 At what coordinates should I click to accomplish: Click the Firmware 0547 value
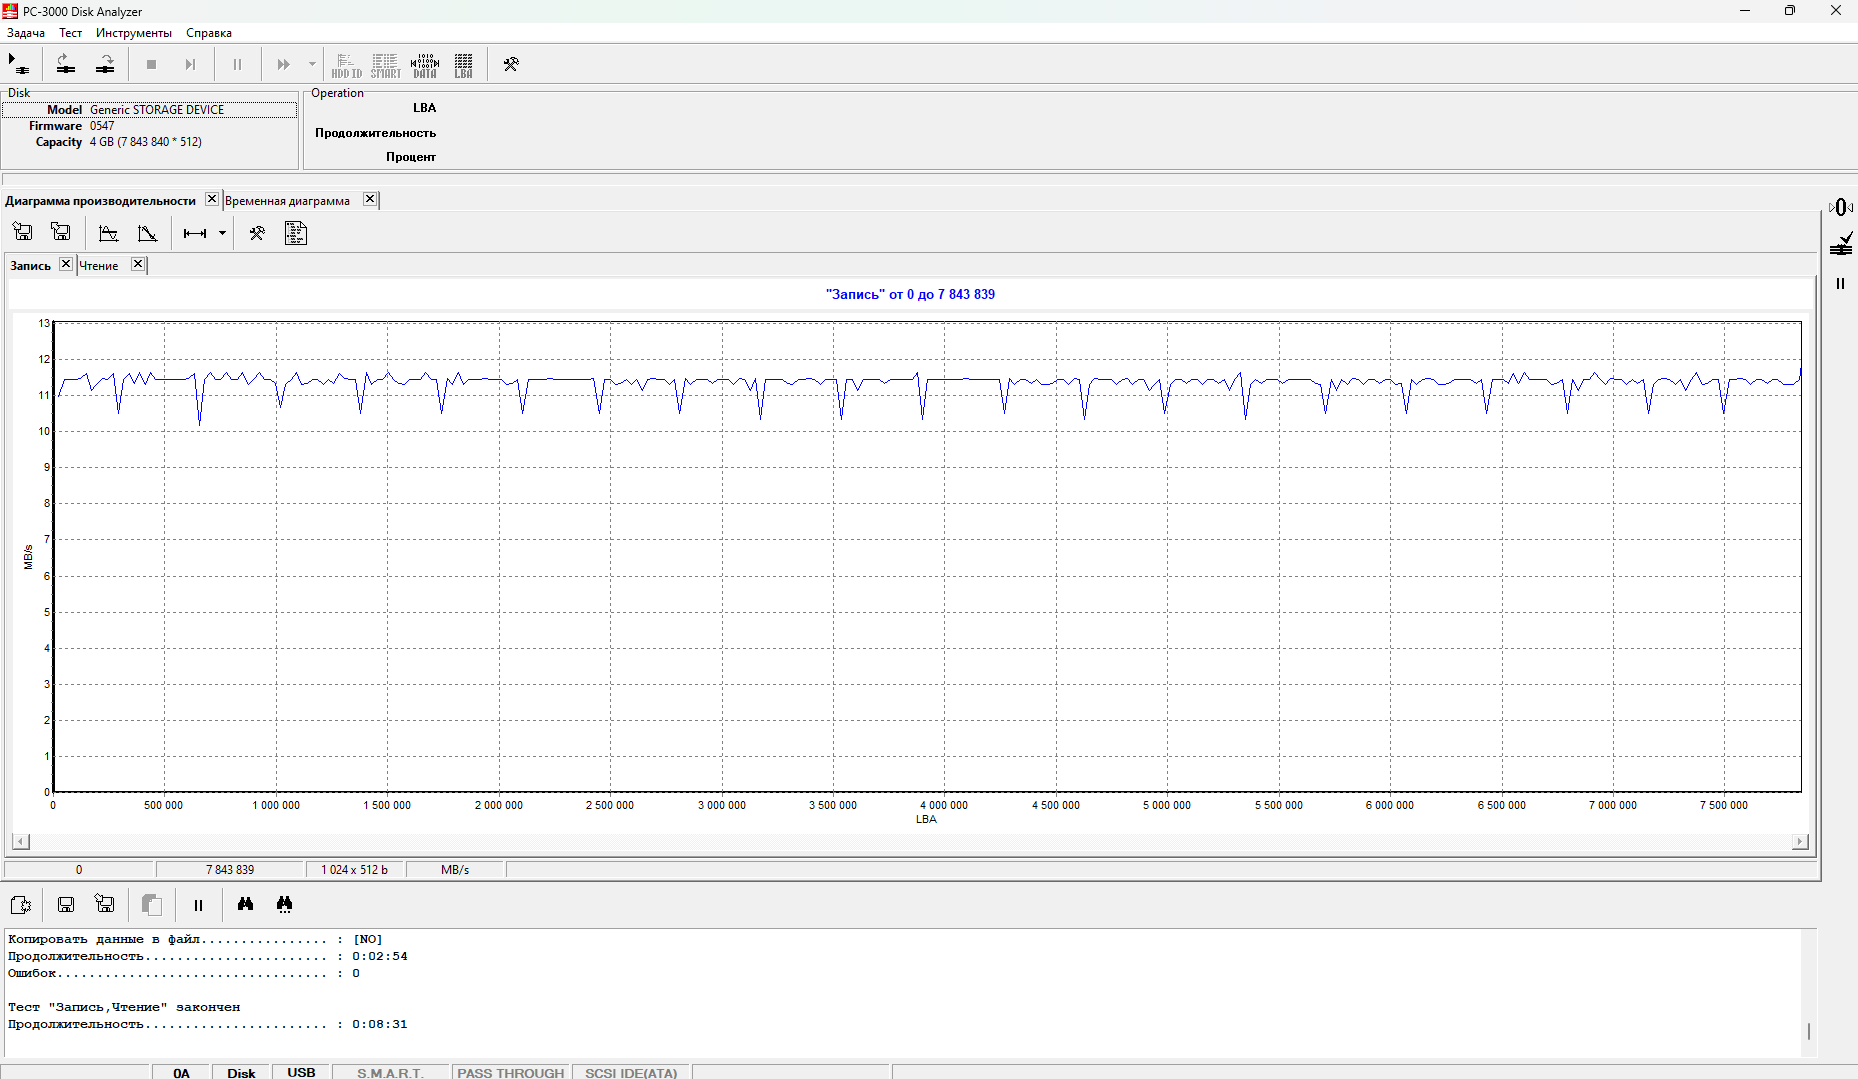(x=102, y=126)
